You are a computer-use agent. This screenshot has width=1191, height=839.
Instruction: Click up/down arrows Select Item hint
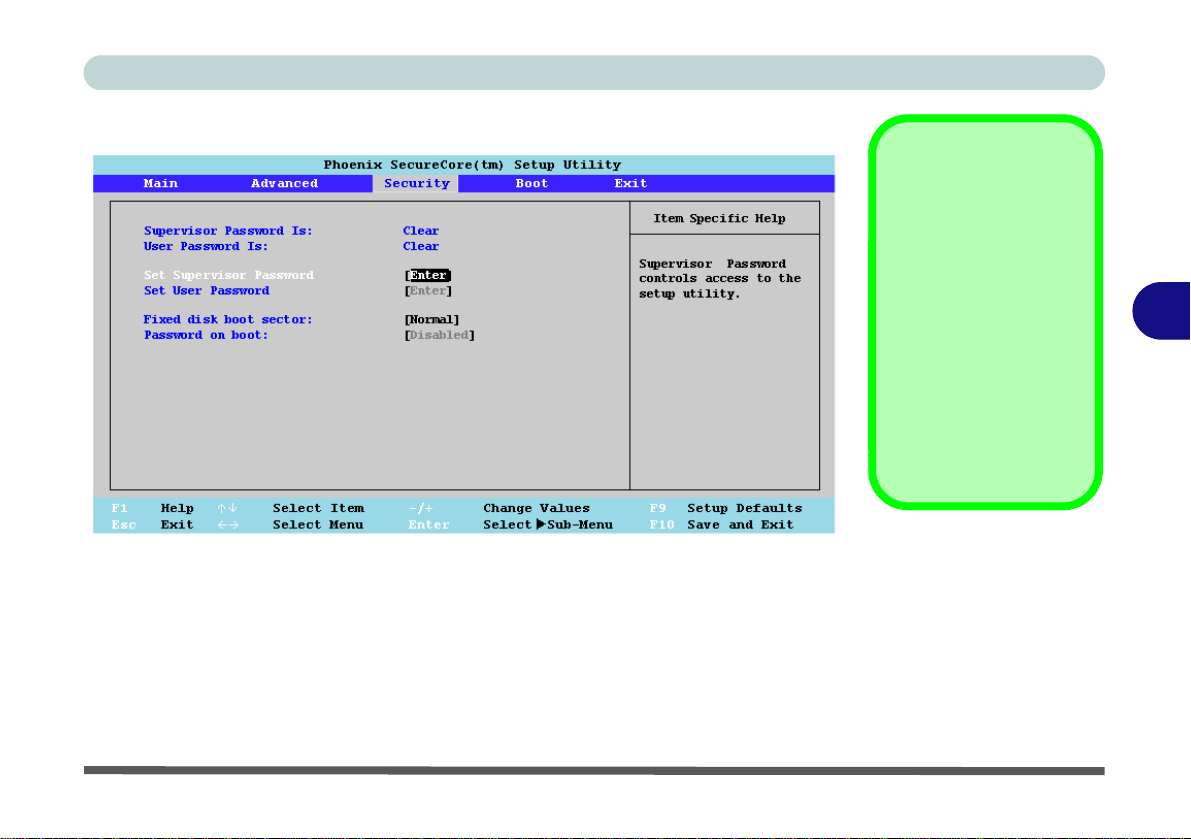[x=290, y=508]
